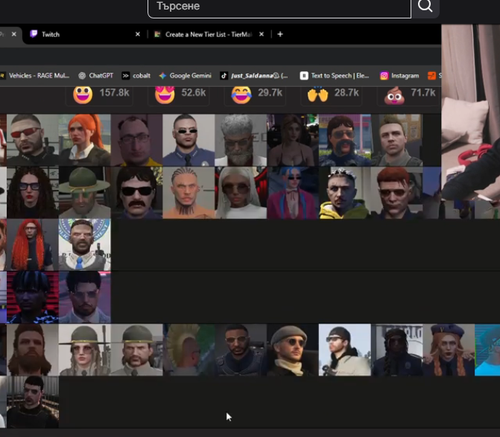
Task: Select the orange ponytail woman thumbnail
Action: [85, 140]
